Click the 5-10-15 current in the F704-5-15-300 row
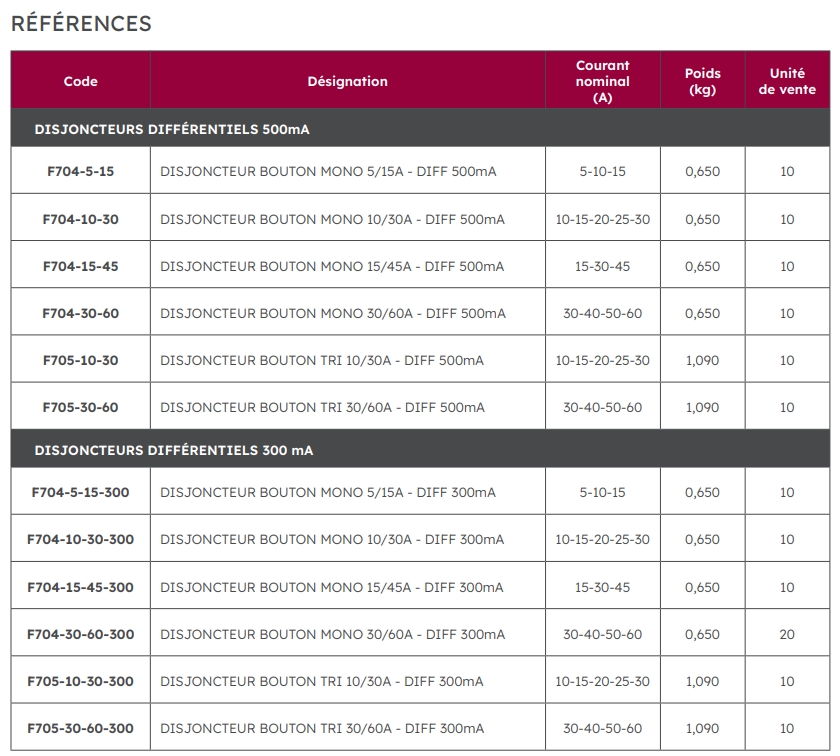 602,492
